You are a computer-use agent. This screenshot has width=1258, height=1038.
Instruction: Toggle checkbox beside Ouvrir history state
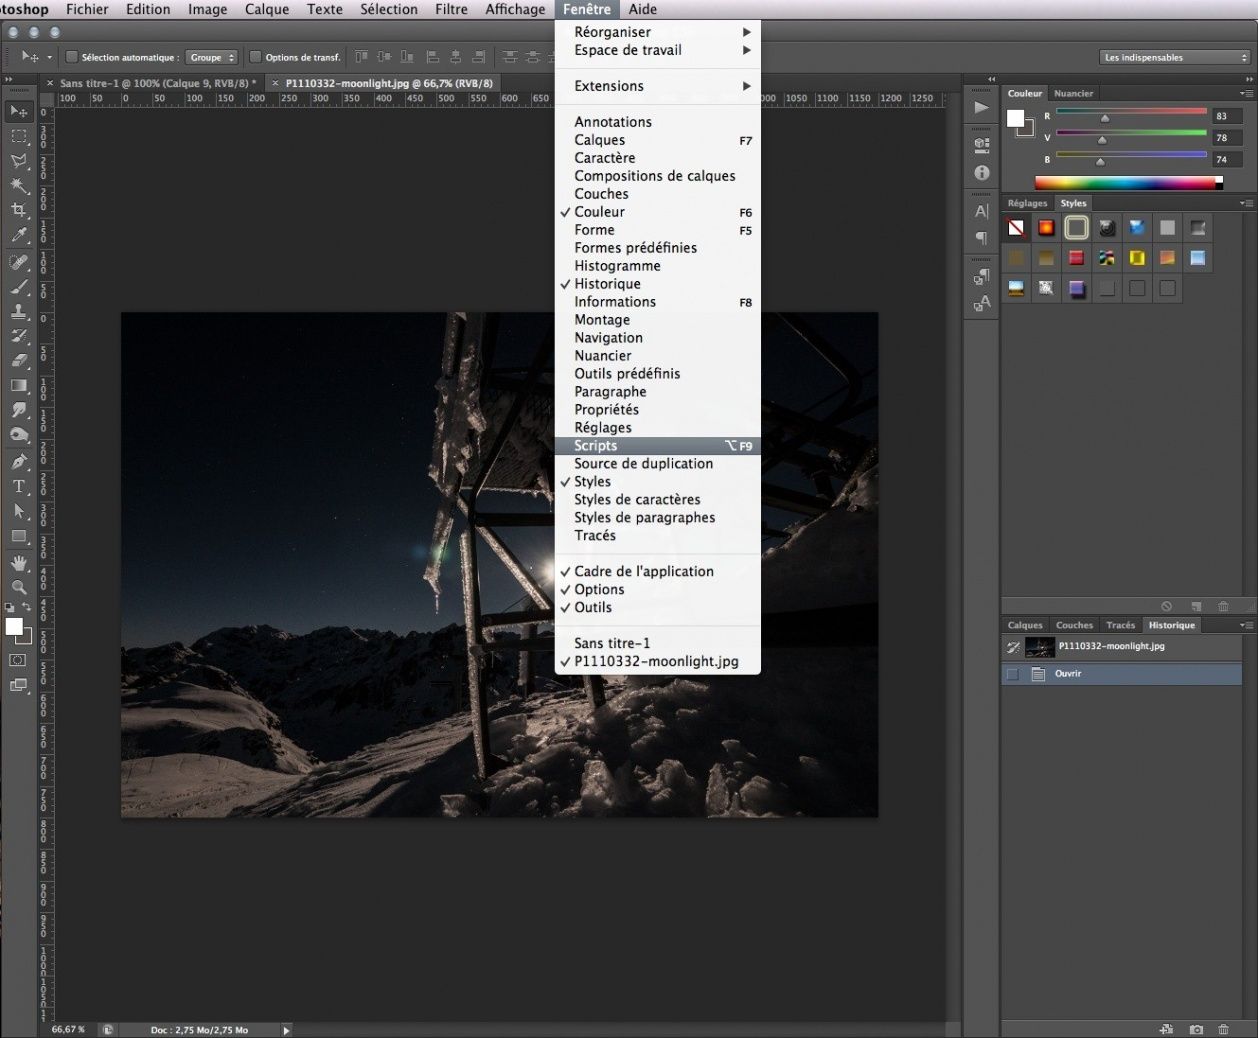(1012, 674)
